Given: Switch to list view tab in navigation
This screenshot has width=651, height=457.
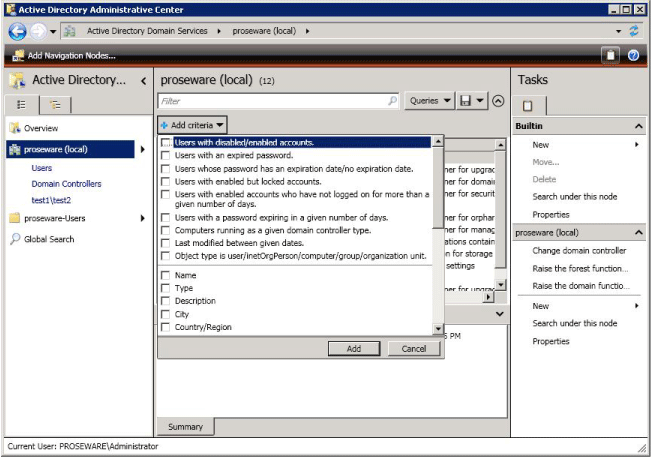Looking at the screenshot, I should click(x=22, y=105).
